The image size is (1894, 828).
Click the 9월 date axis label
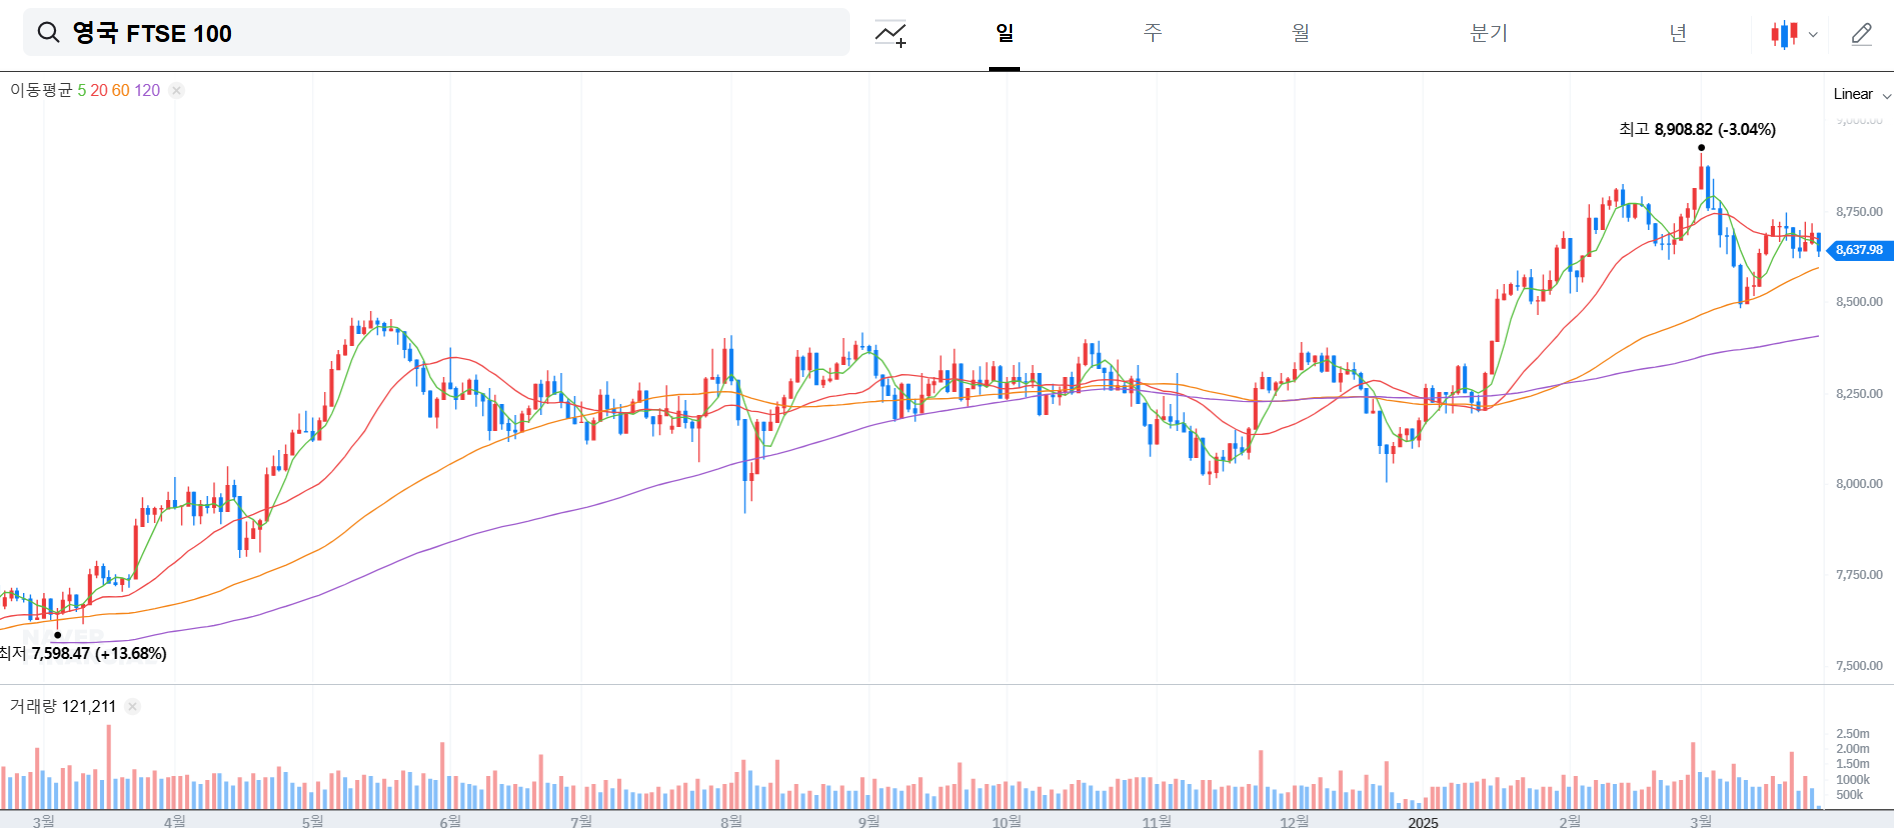869,821
